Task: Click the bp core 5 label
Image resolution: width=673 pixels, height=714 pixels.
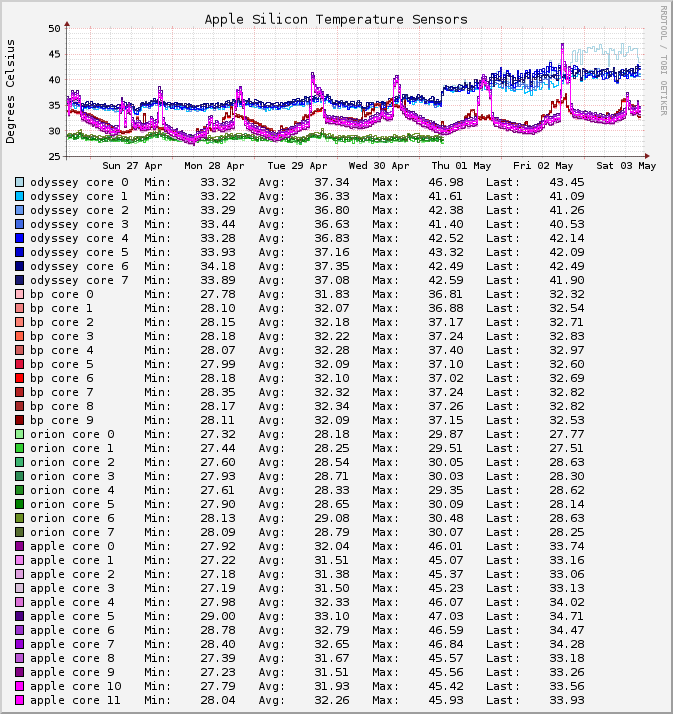Action: [62, 364]
